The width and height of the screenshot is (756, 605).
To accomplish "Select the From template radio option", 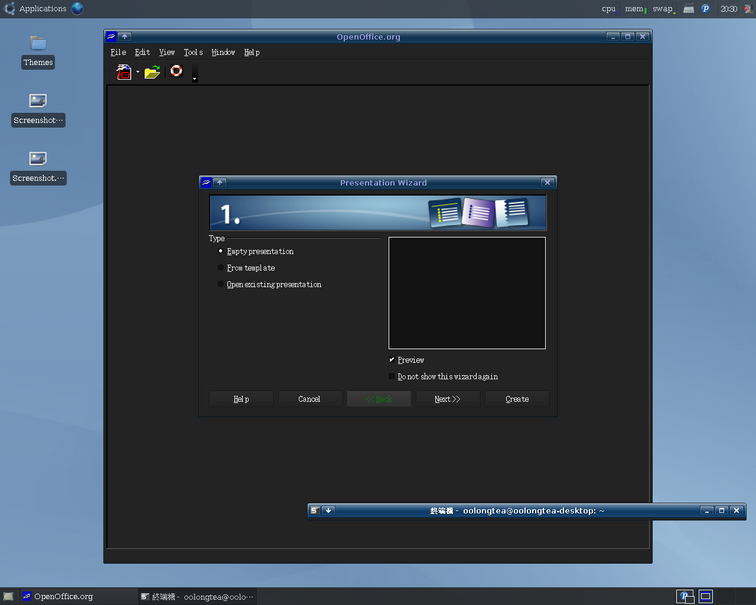I will point(246,268).
